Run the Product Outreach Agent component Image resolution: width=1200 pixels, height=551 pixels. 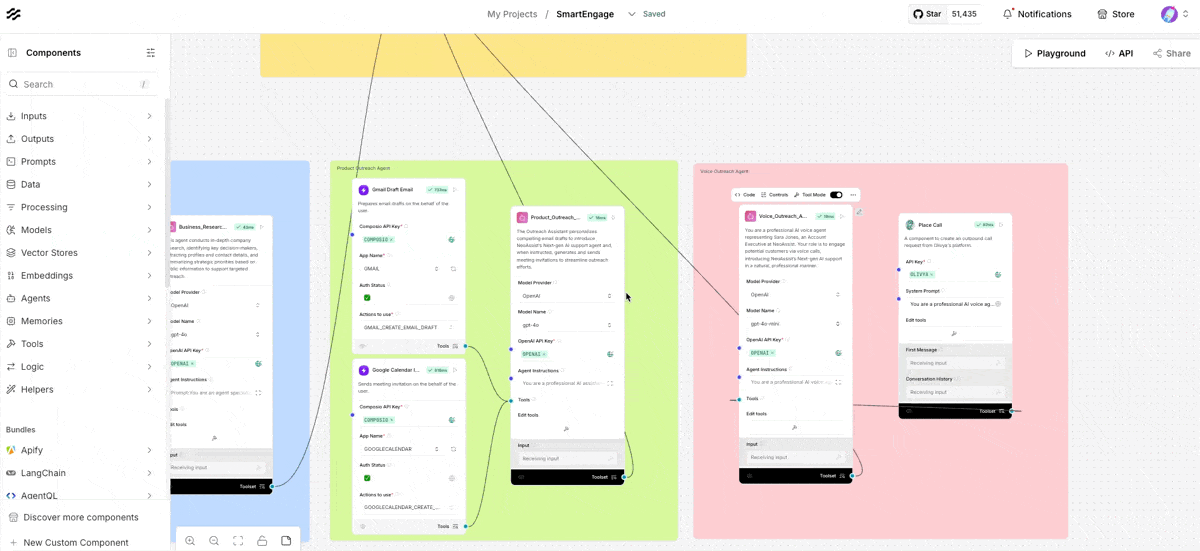pyautogui.click(x=614, y=217)
